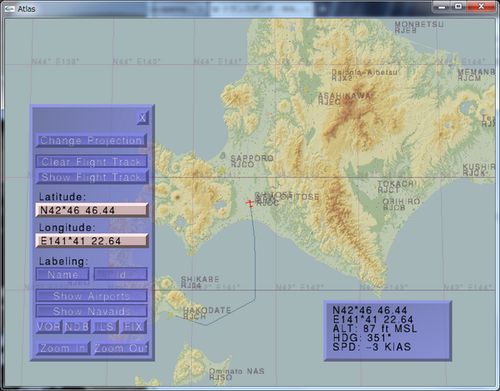Screen dimensions: 500x391
Task: Select the Latitude input field
Action: [92, 210]
